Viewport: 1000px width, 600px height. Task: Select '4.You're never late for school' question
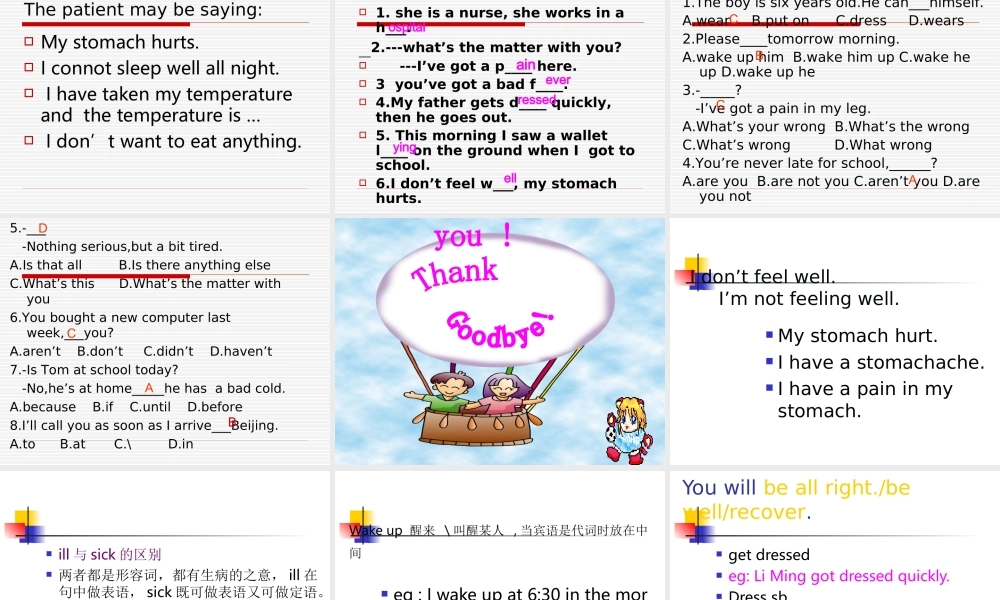810,163
